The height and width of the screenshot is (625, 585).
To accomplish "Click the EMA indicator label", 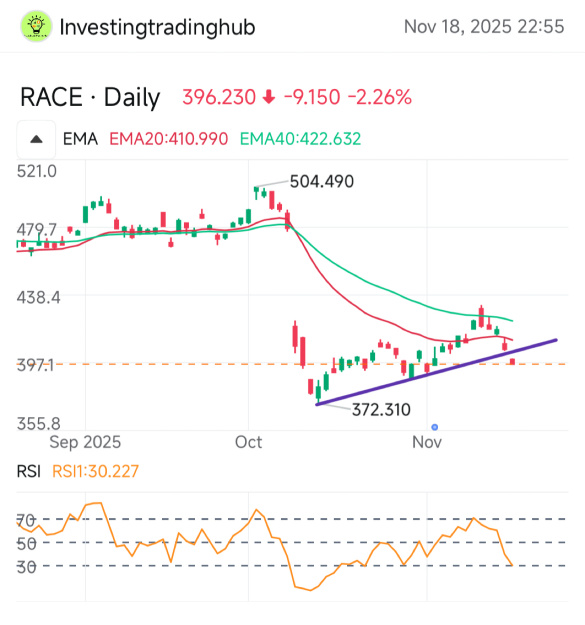I will 80,139.
